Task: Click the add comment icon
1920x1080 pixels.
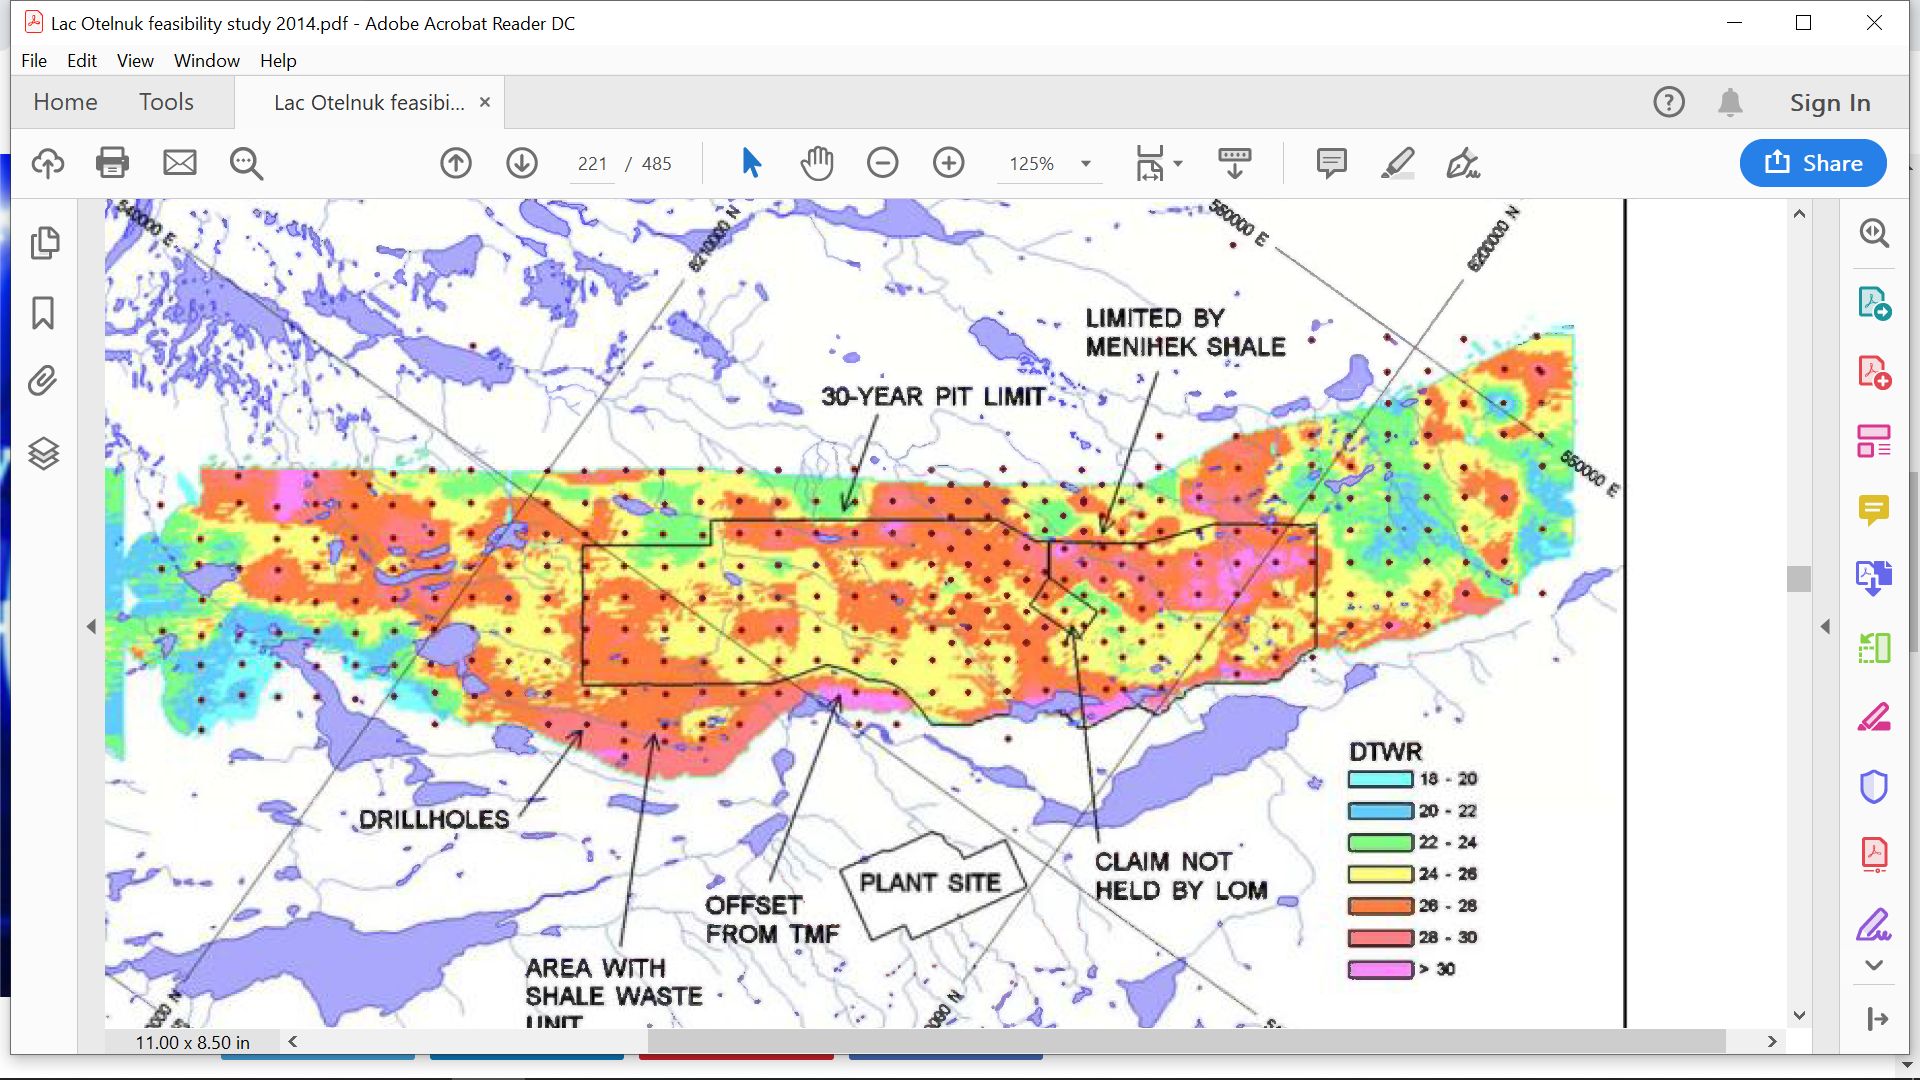Action: click(1331, 163)
